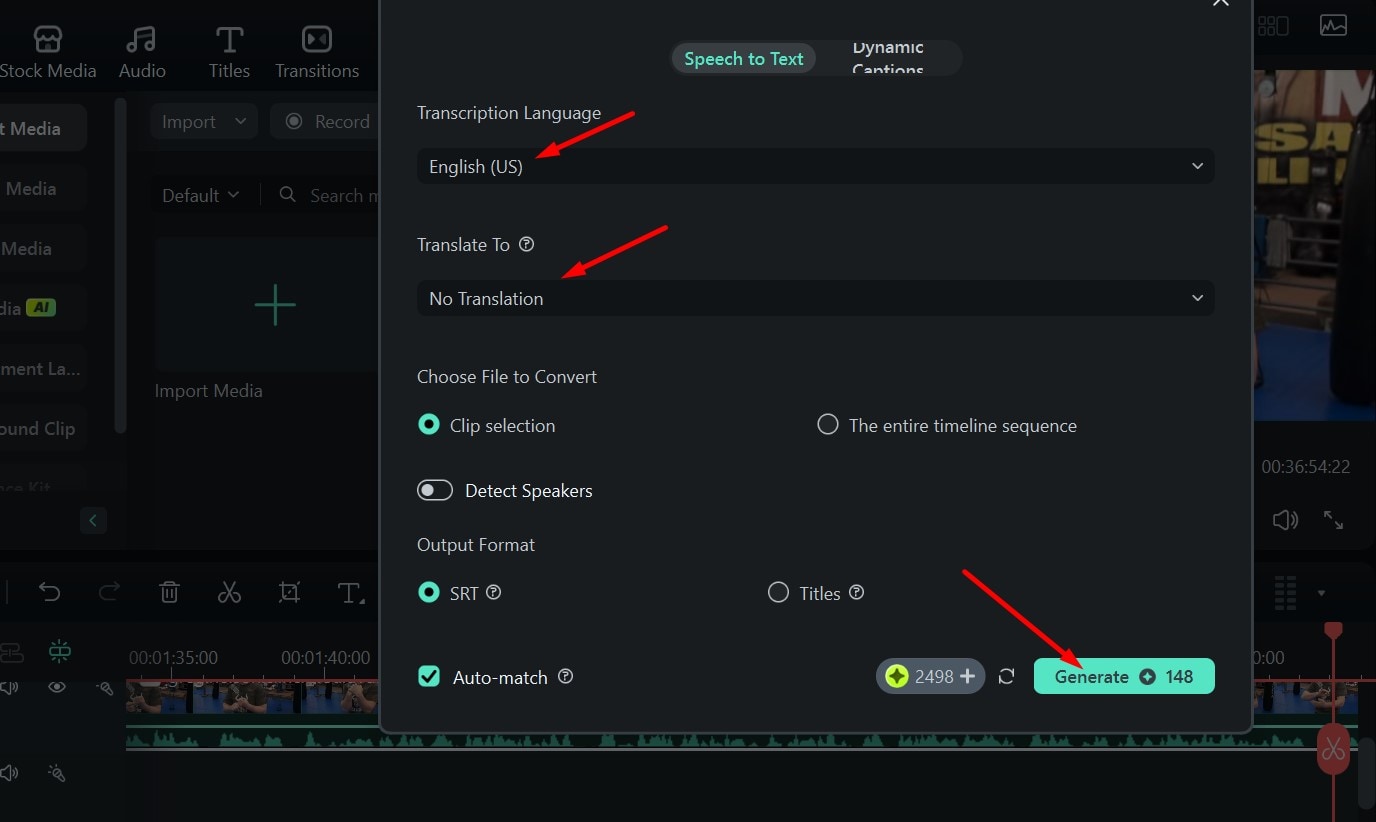Open the Stock Media tab
The image size is (1376, 822).
[48, 53]
